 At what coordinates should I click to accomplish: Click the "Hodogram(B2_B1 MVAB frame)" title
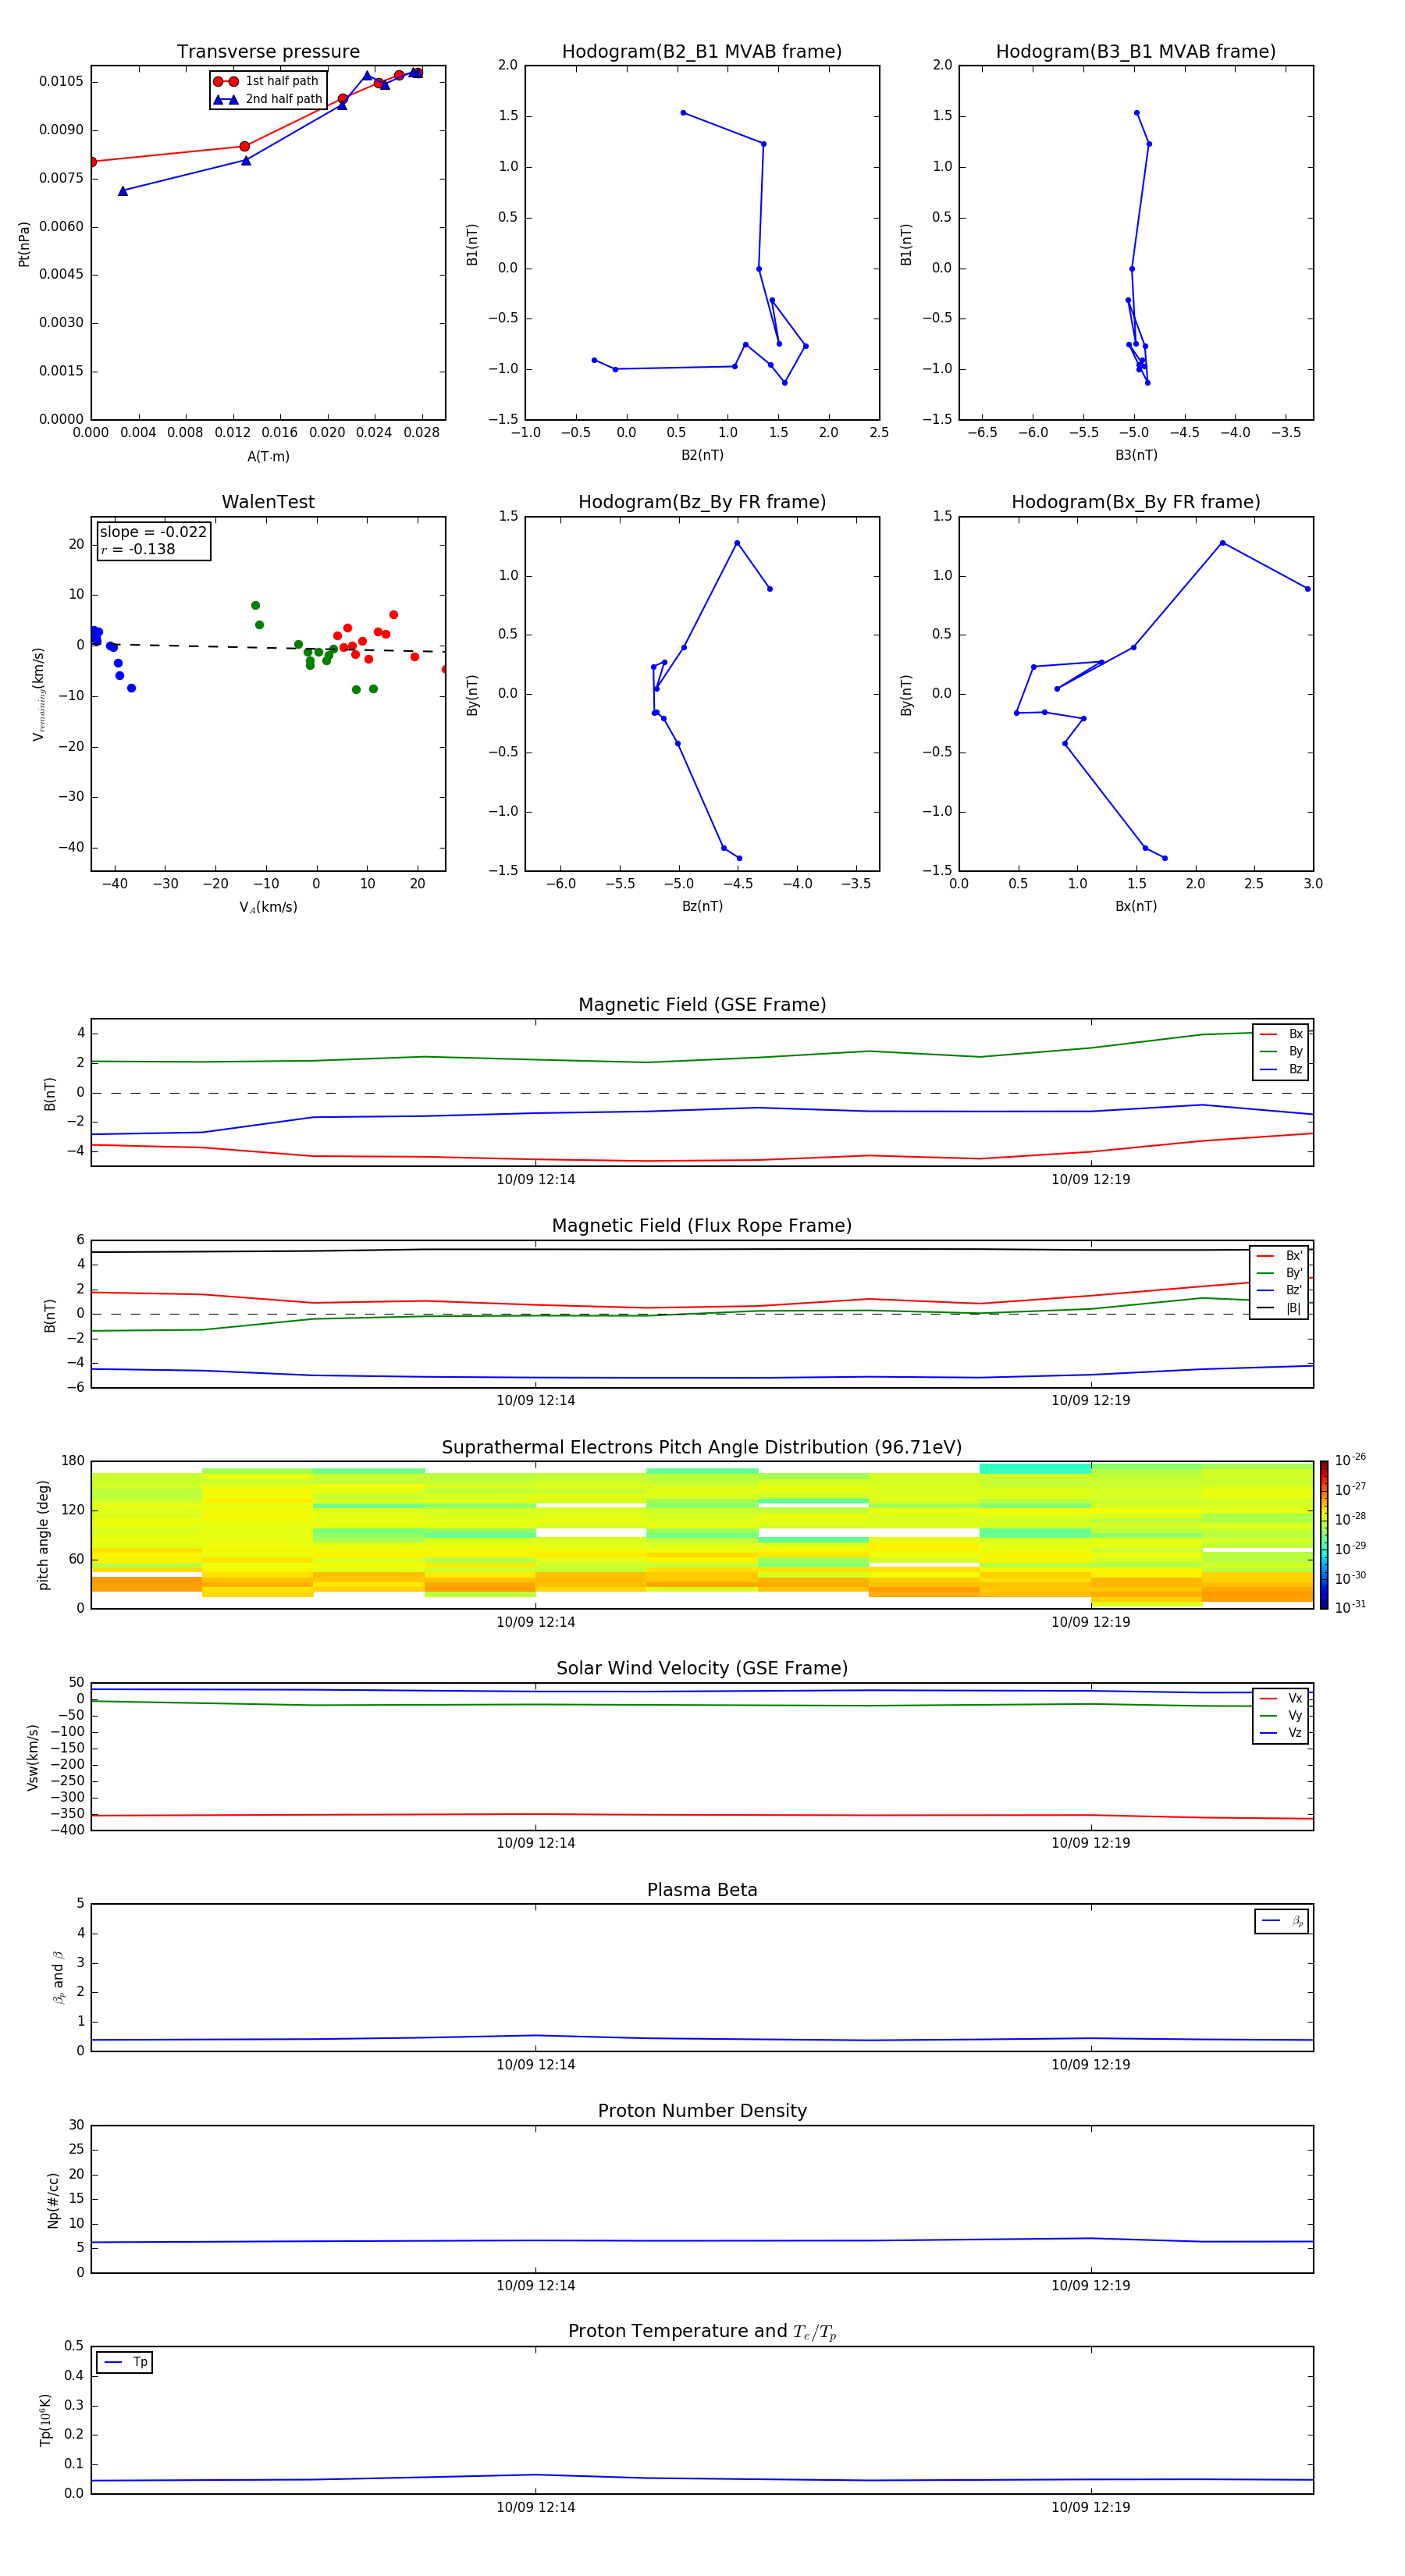(x=702, y=52)
